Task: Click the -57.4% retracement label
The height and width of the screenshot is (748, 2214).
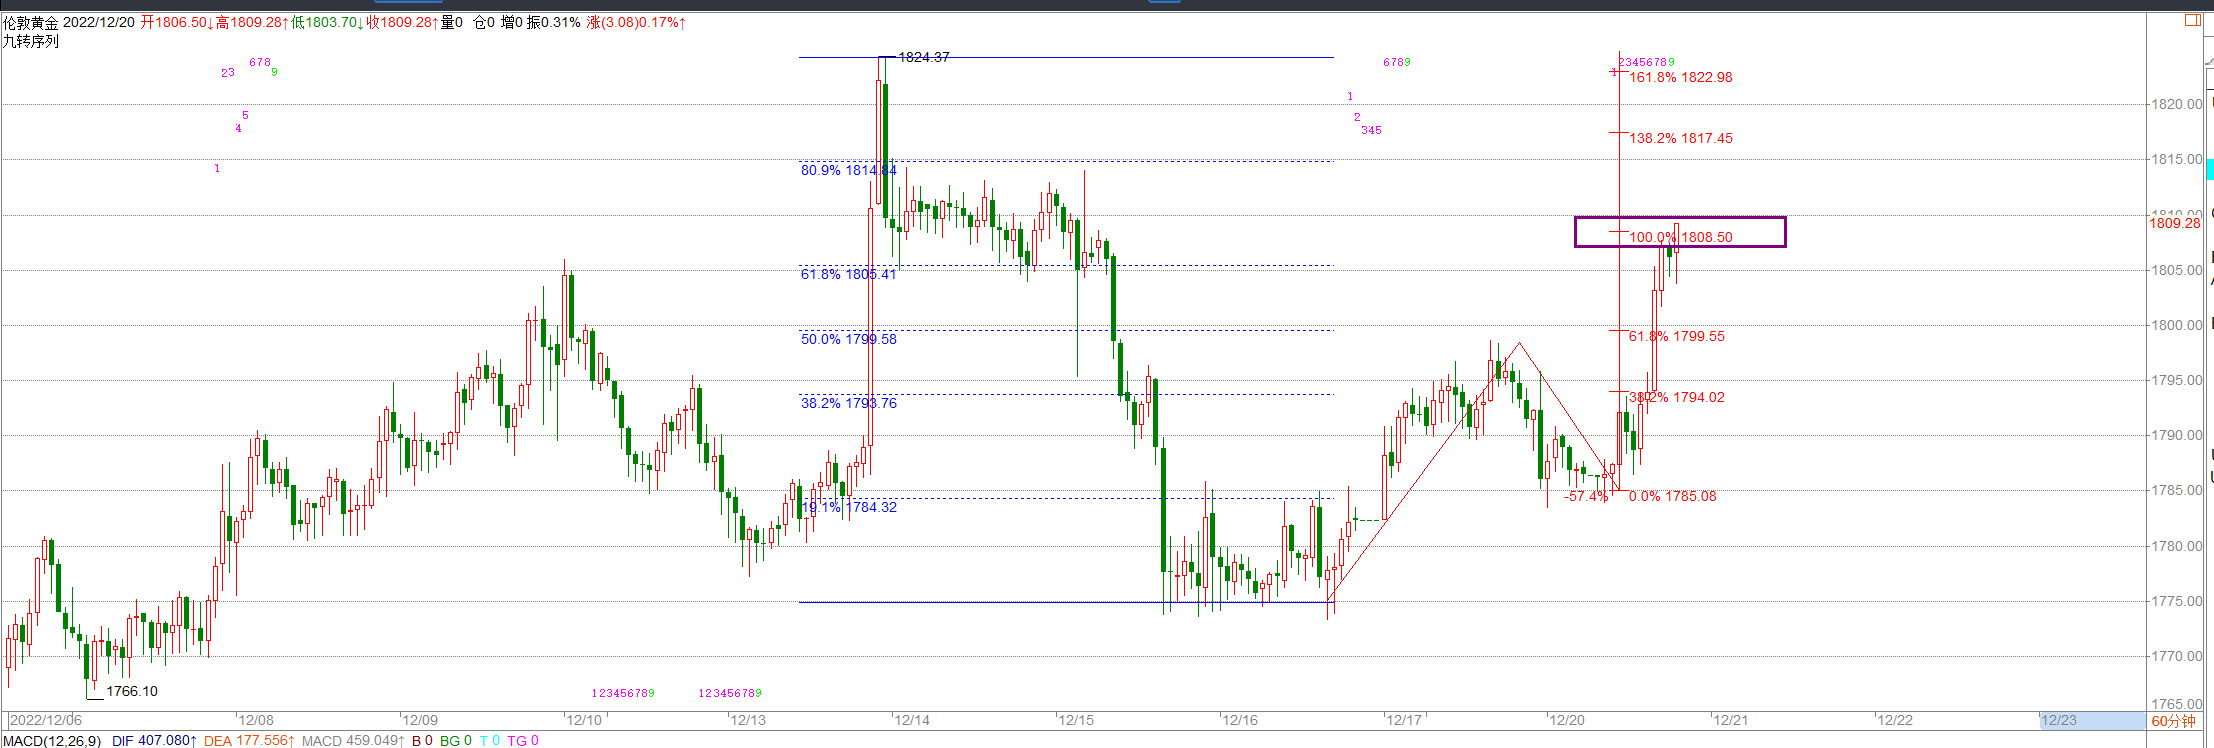Action: coord(1586,496)
